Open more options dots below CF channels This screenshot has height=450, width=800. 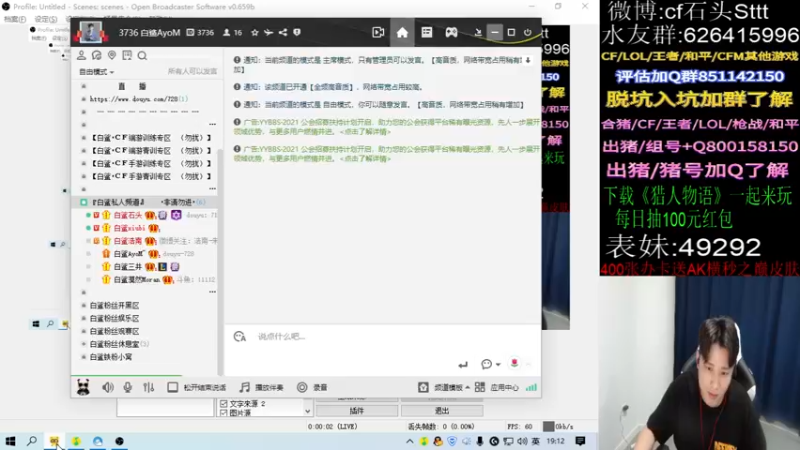(212, 189)
